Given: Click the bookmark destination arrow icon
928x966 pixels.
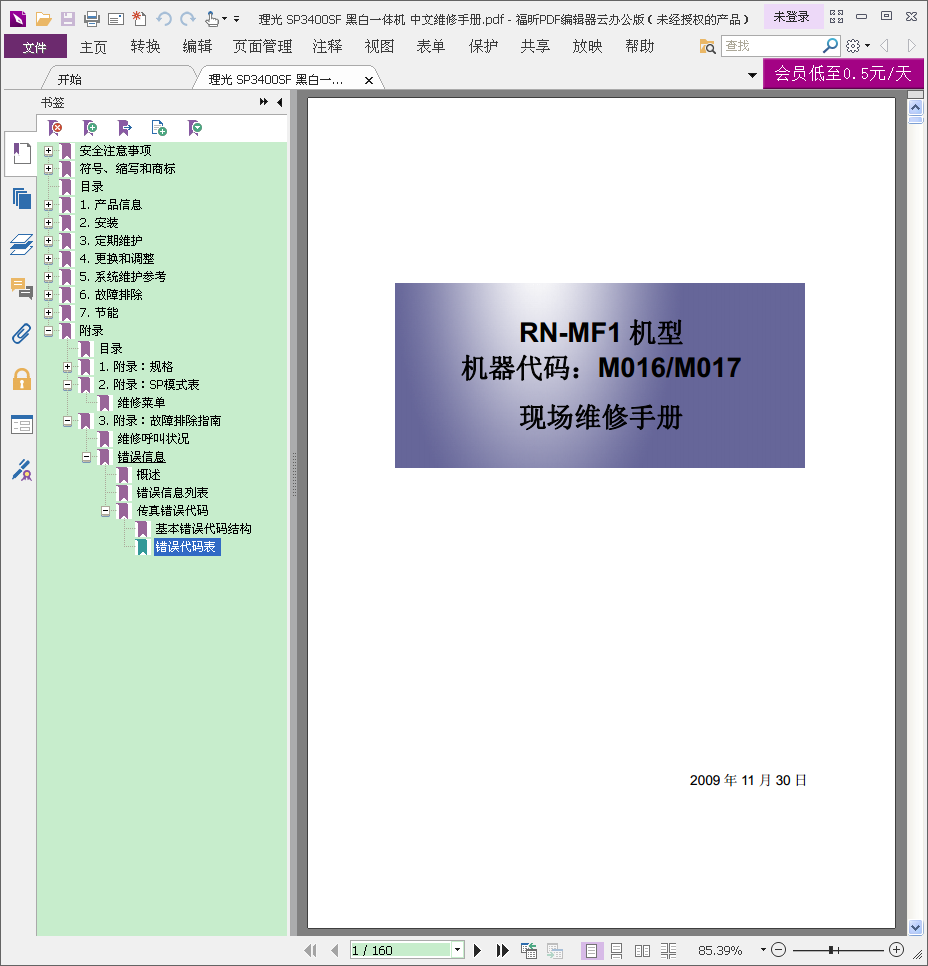Looking at the screenshot, I should click(124, 128).
